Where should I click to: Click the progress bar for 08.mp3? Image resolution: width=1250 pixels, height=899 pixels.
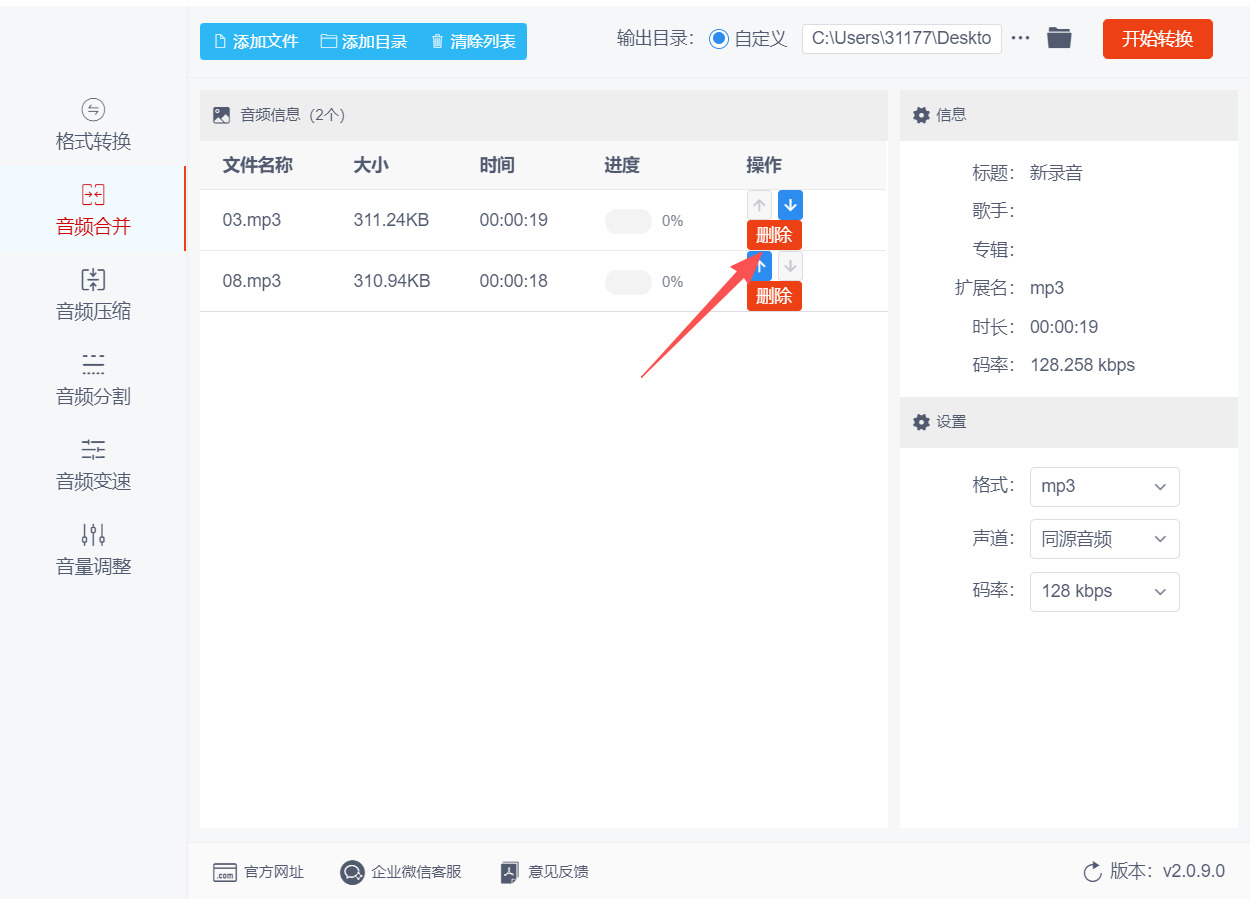pyautogui.click(x=628, y=282)
